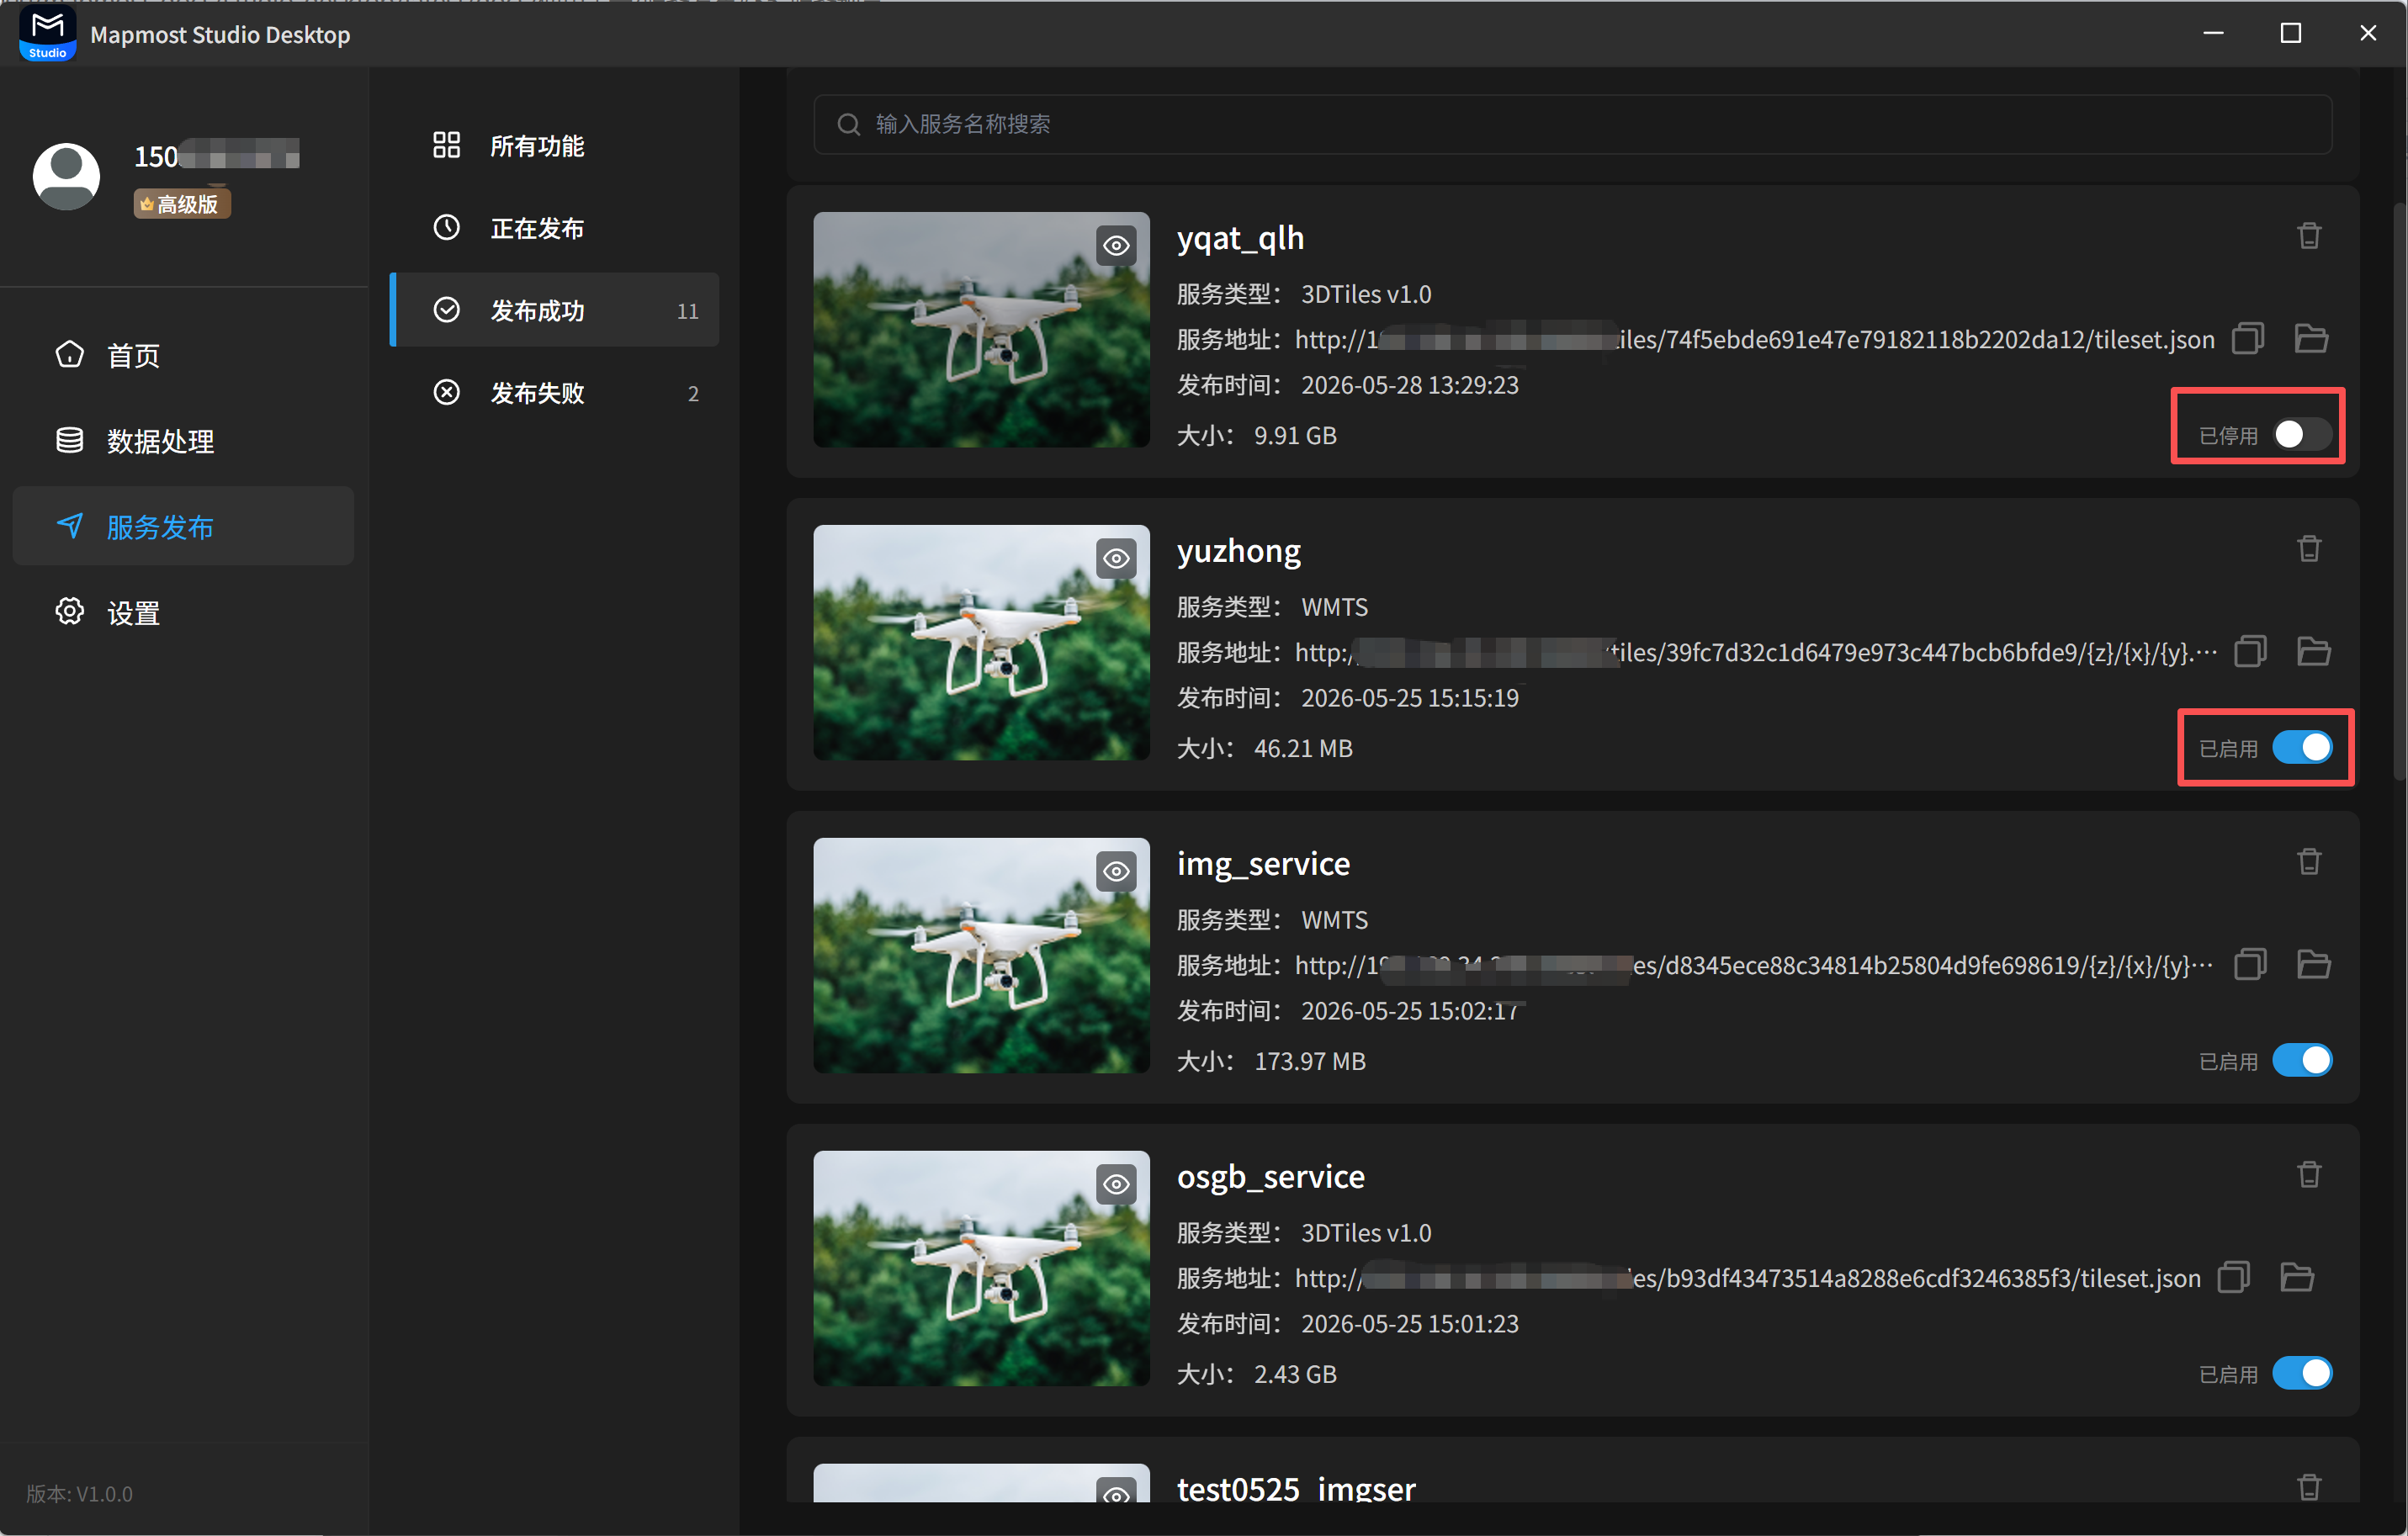Open the yqat_qlh service folder
The width and height of the screenshot is (2408, 1536).
point(2311,339)
